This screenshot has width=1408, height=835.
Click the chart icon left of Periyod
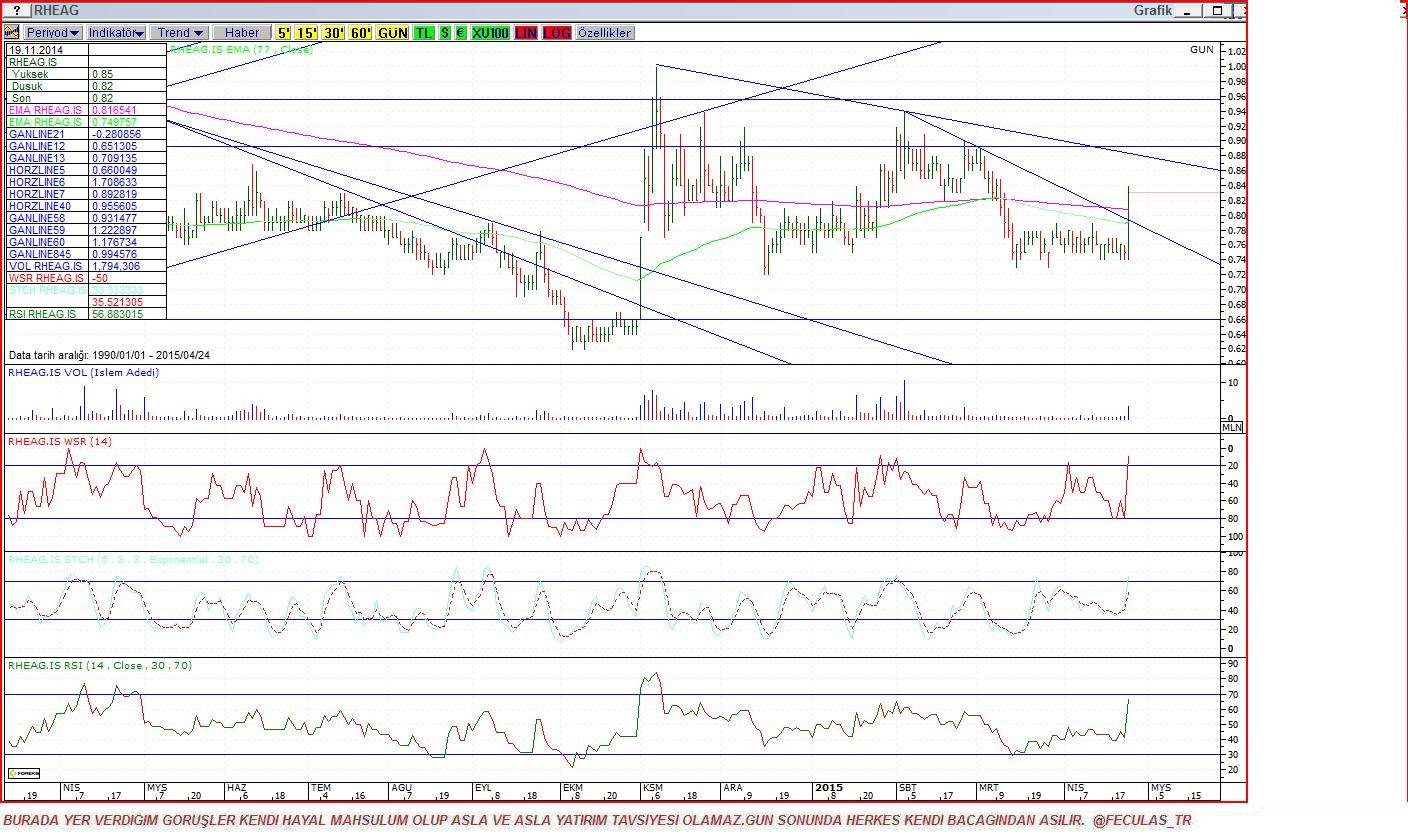coord(12,33)
